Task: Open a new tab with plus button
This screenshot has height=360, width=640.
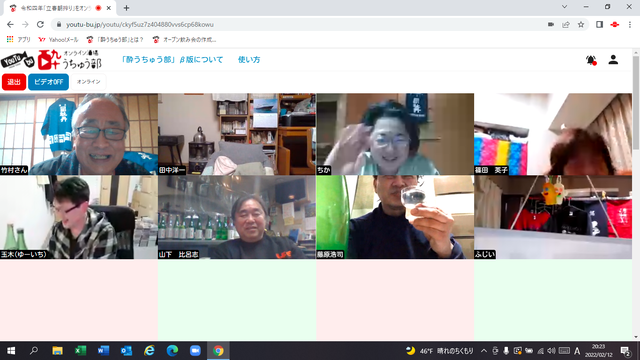Action: 126,8
